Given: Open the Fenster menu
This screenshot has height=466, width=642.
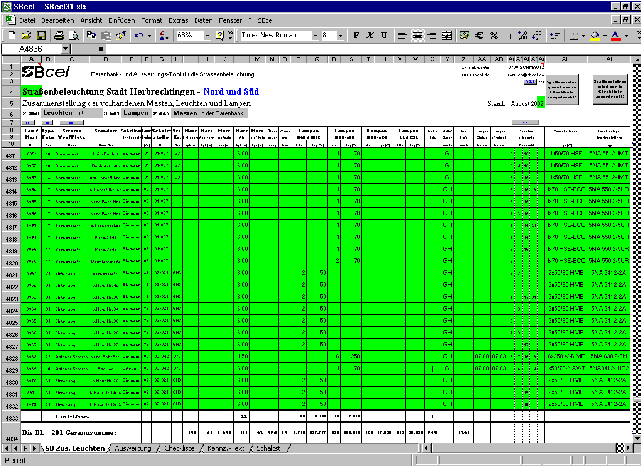Looking at the screenshot, I should tap(230, 20).
